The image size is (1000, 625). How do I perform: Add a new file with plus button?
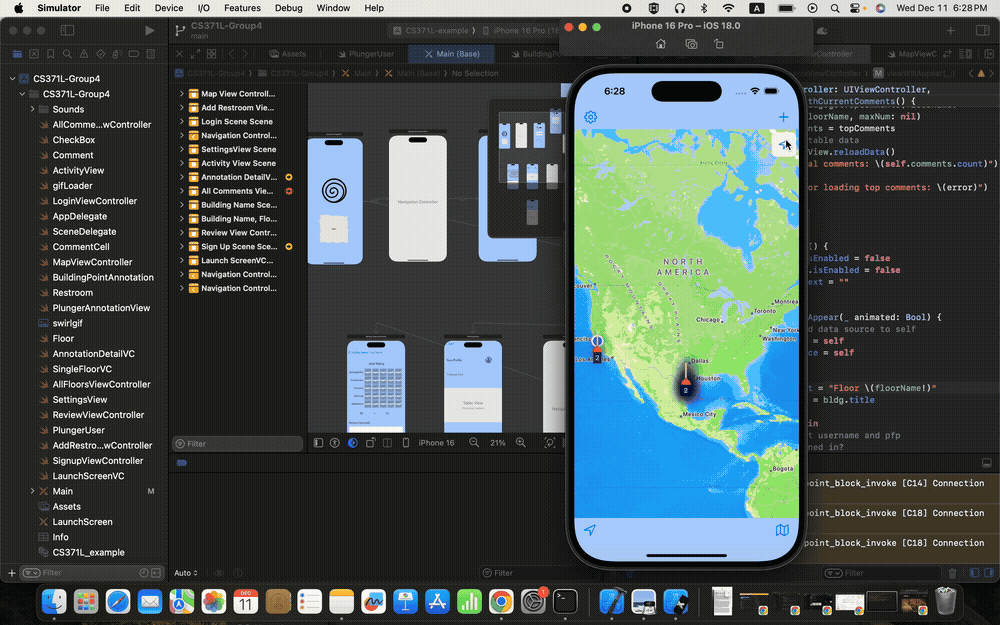pyautogui.click(x=11, y=573)
